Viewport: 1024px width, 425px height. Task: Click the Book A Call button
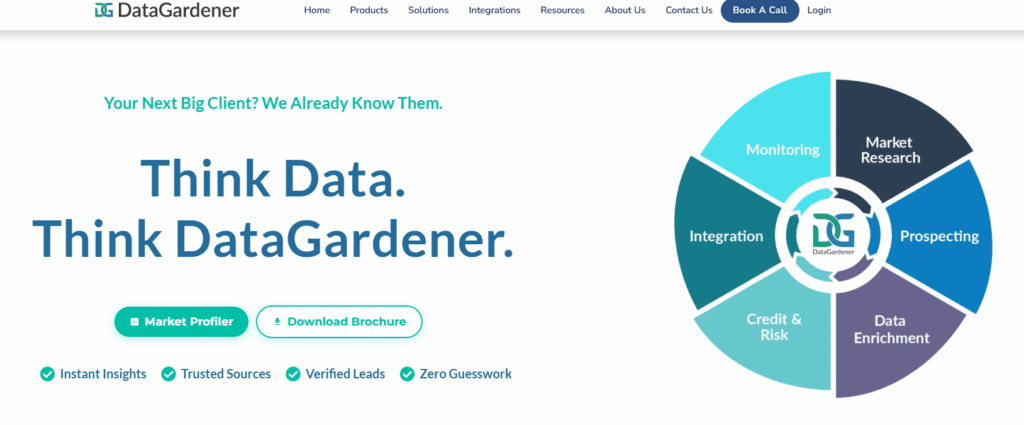[x=760, y=10]
